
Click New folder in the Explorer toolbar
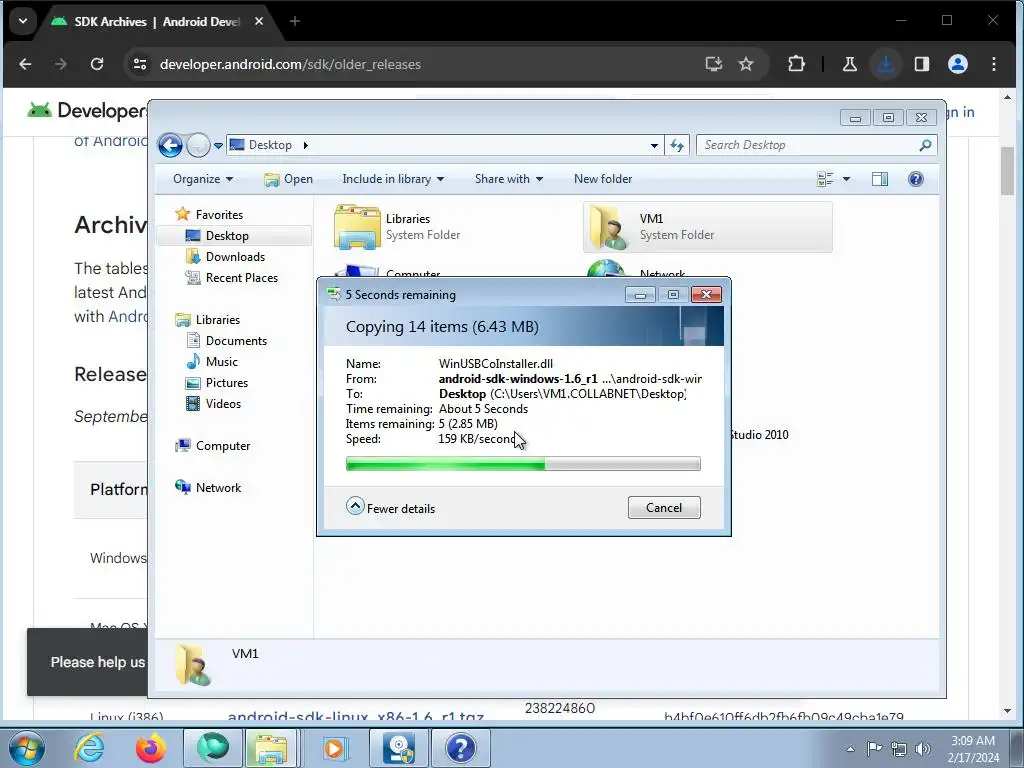[603, 179]
